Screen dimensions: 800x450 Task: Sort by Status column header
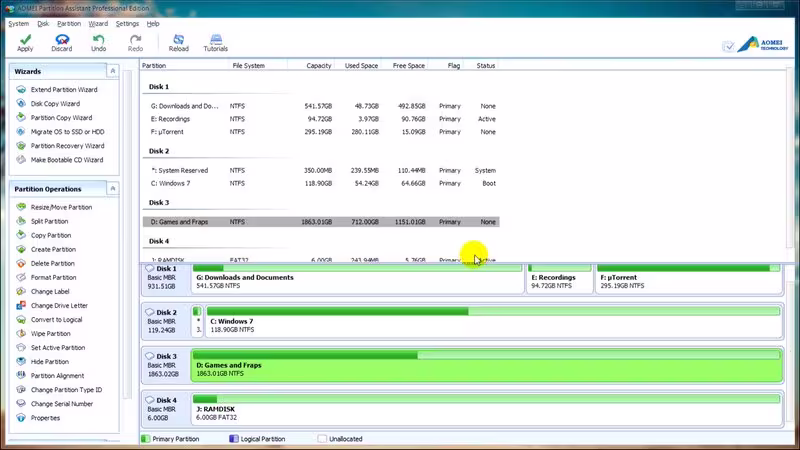(x=486, y=65)
